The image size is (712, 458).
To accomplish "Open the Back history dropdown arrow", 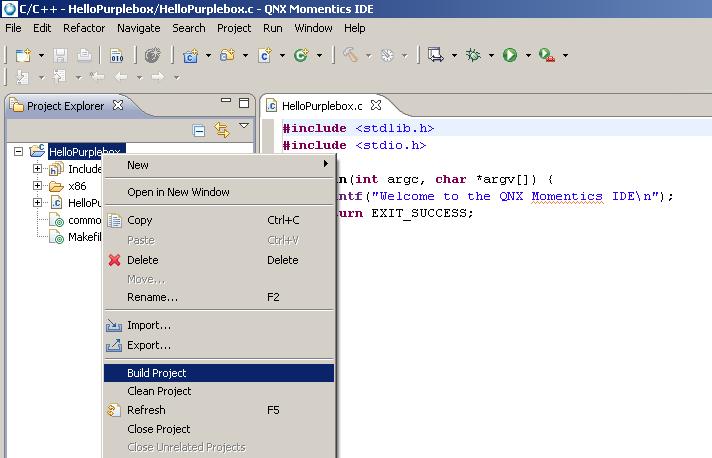I will coord(139,77).
